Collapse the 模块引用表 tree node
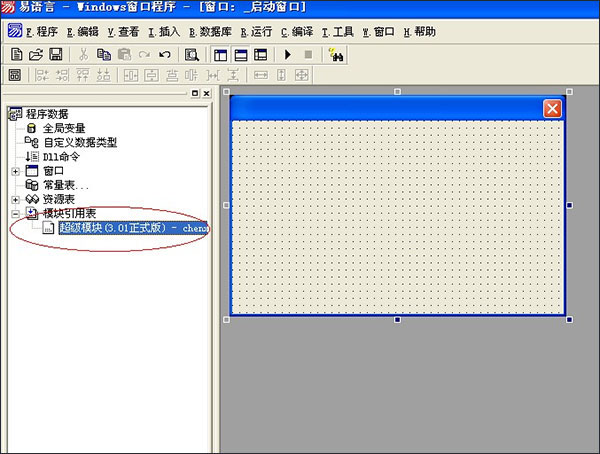Viewport: 600px width, 454px height. (15, 213)
